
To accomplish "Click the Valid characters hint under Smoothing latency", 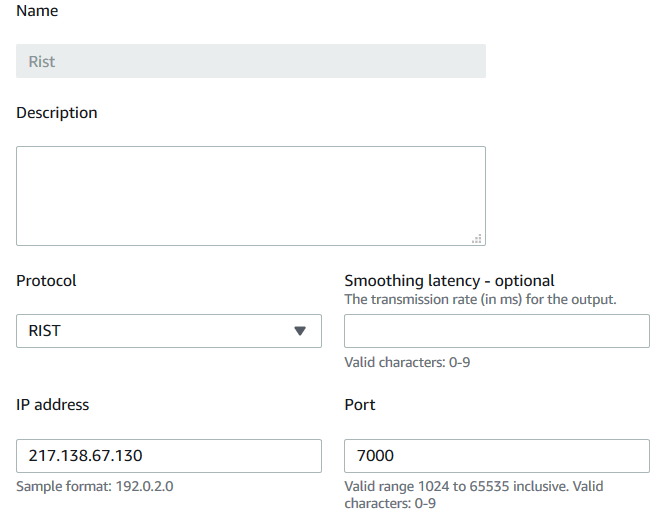I will [407, 362].
